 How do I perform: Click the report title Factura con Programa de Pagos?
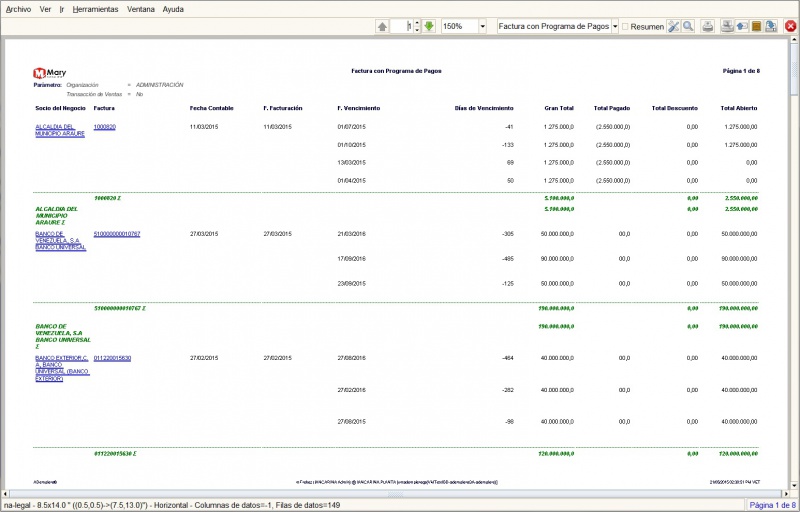coord(396,71)
